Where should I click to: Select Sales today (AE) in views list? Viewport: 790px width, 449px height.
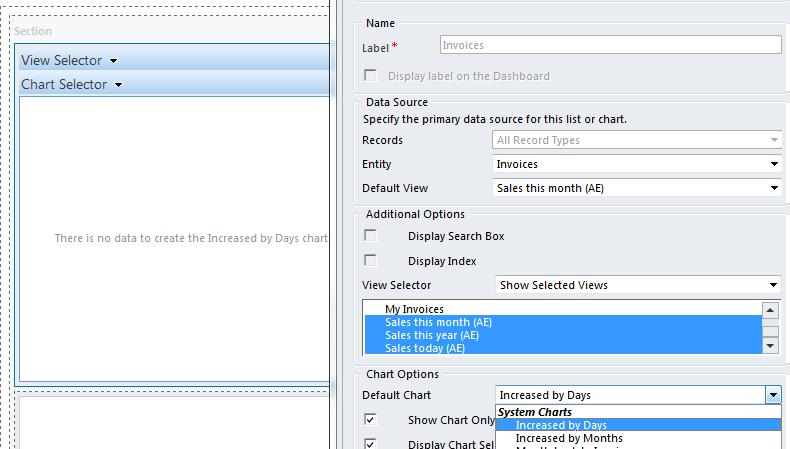425,348
